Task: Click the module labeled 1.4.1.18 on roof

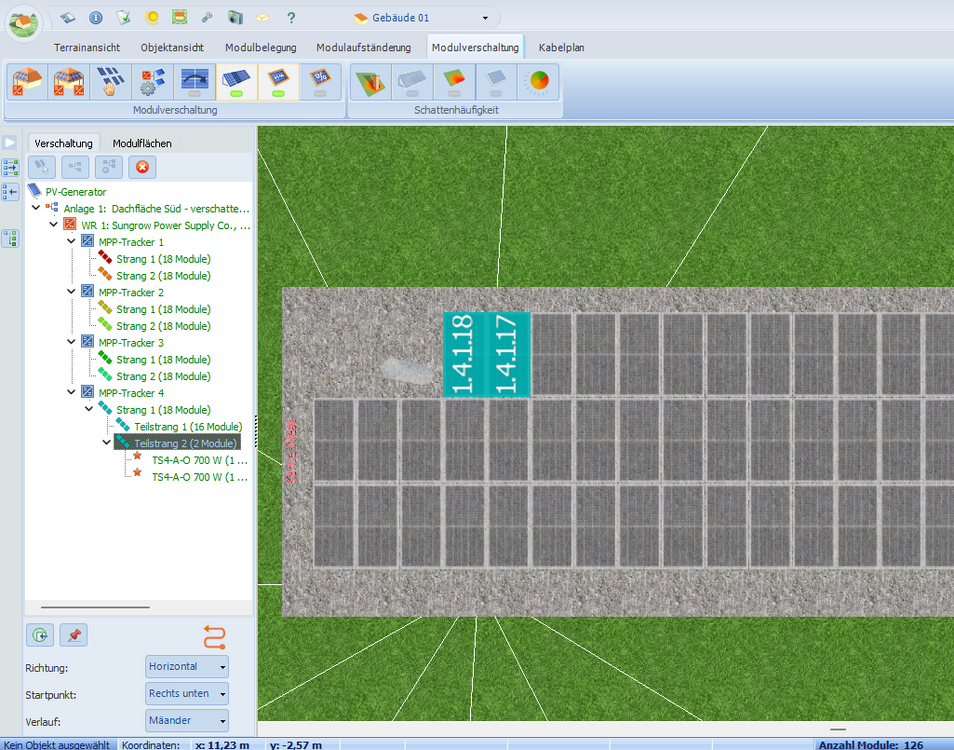Action: point(463,353)
